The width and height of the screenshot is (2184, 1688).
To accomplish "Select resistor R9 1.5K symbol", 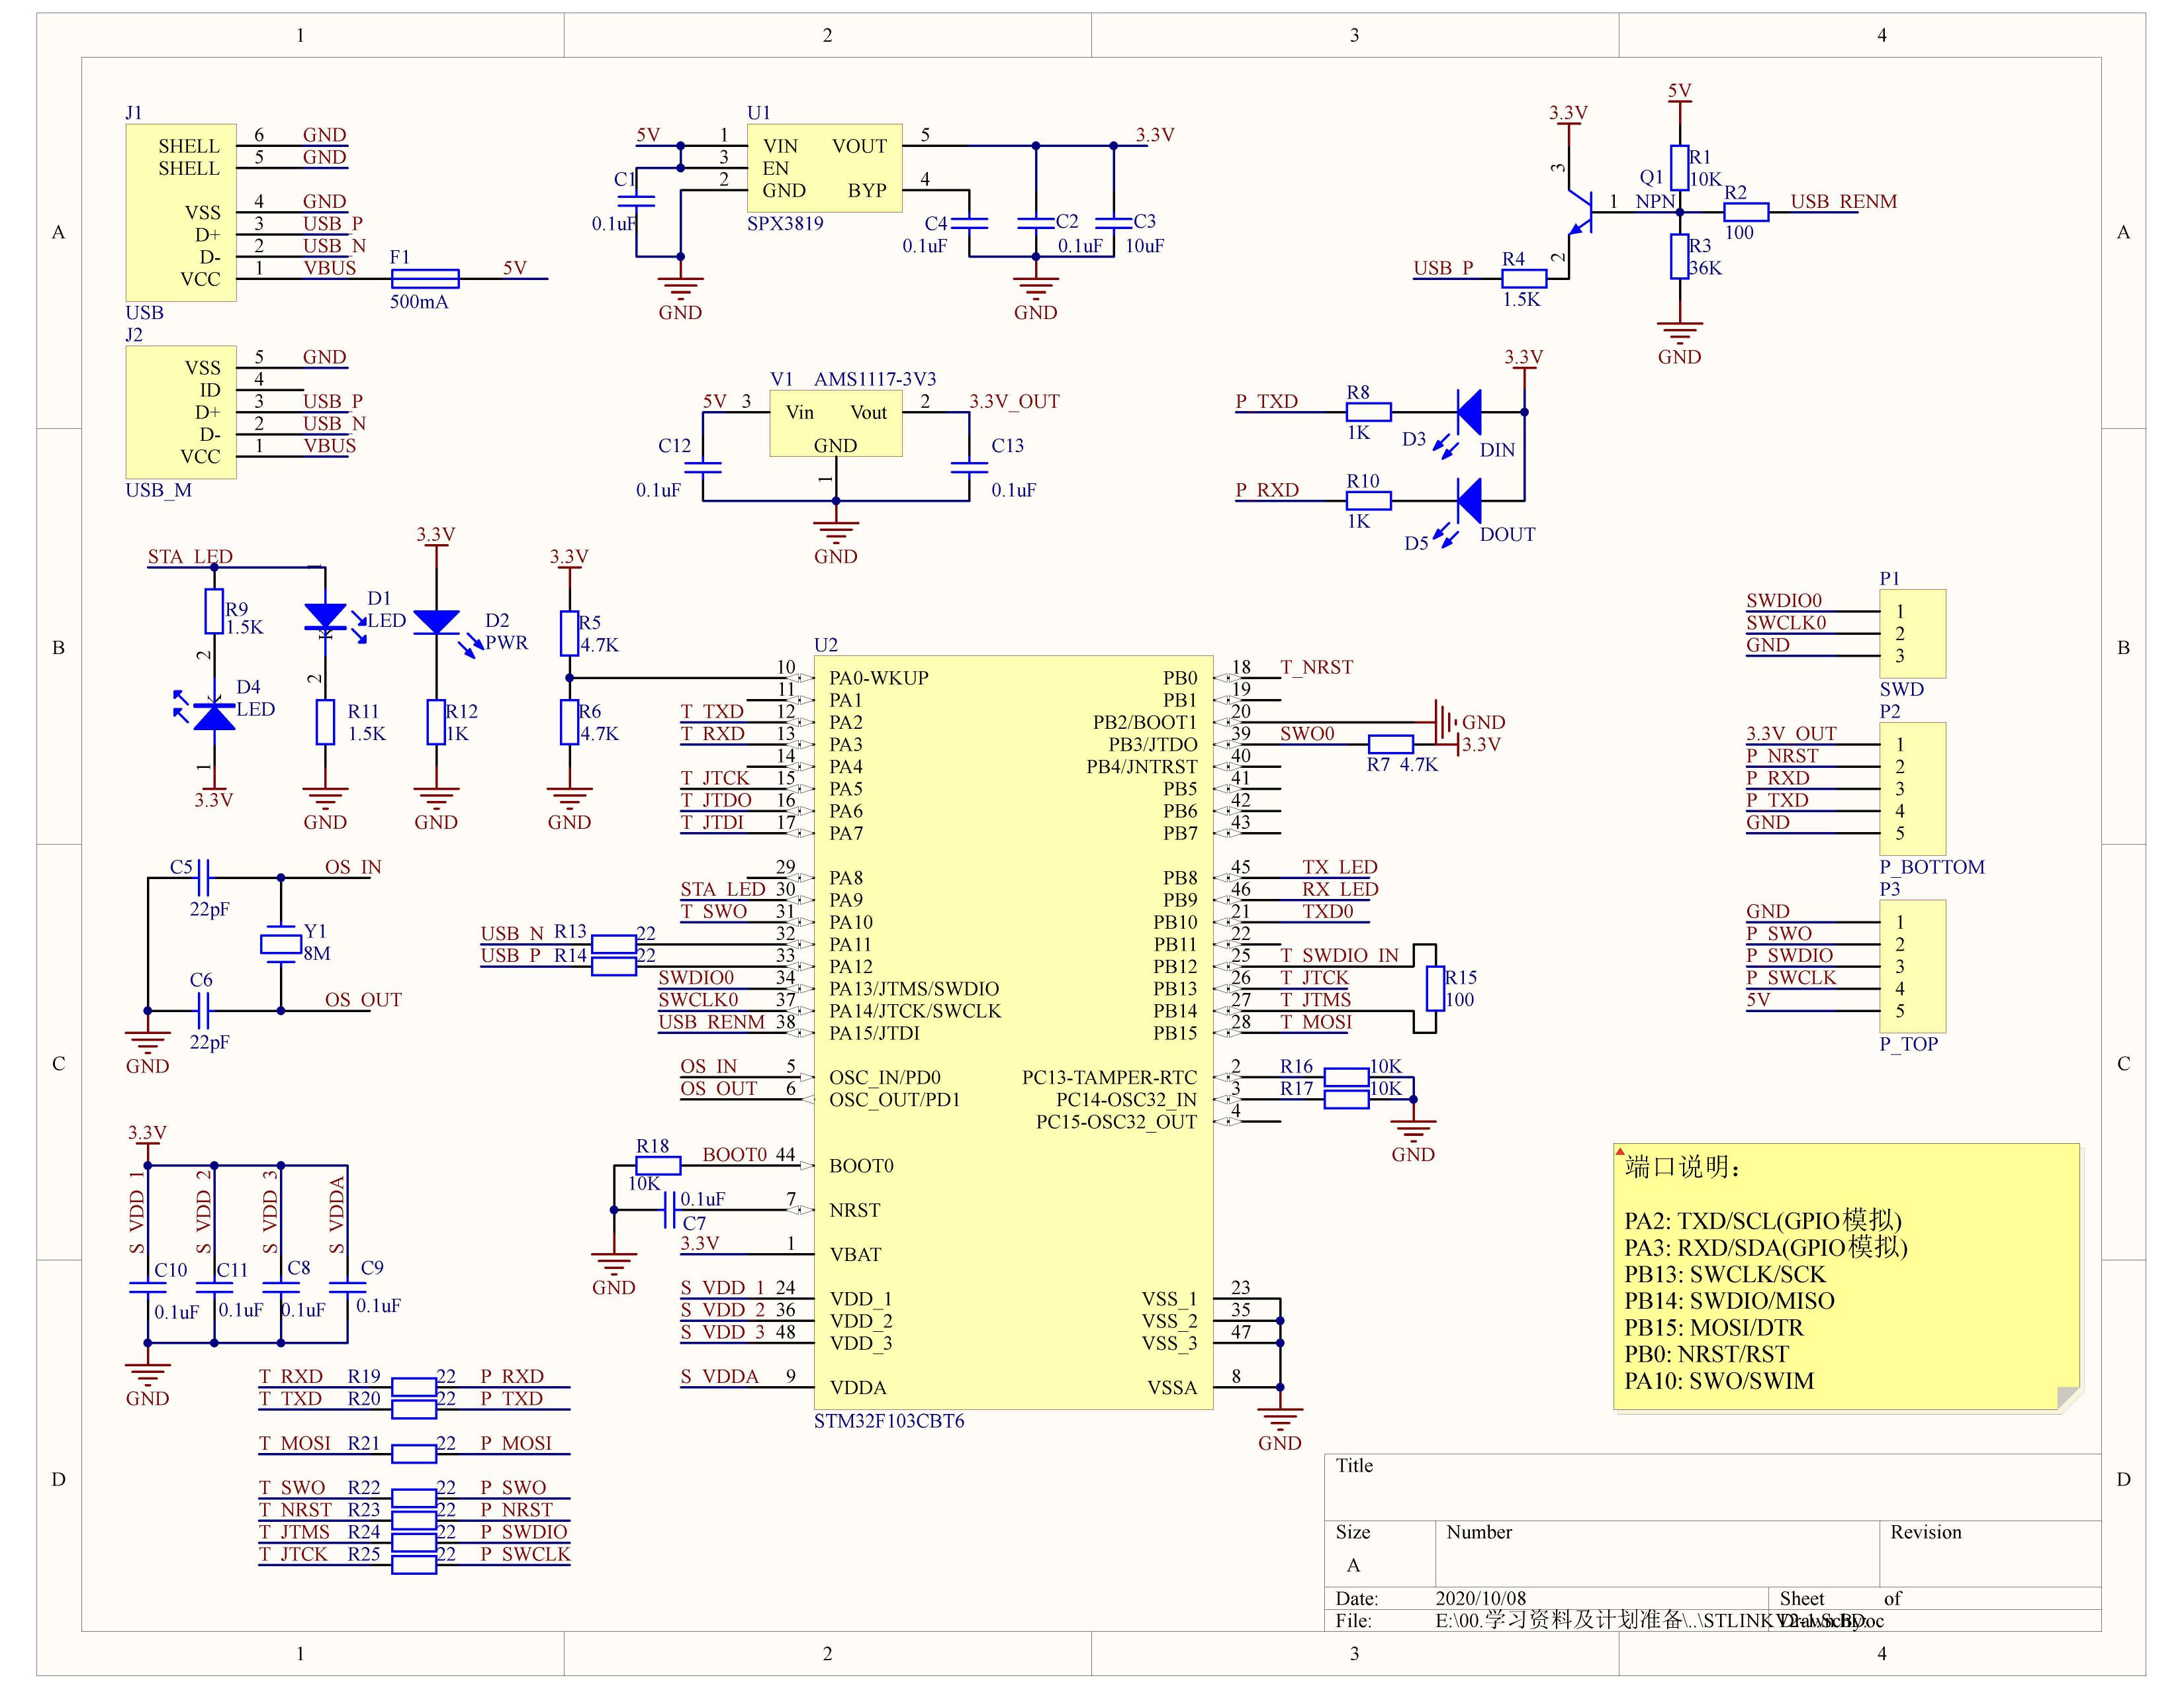I will pos(214,611).
